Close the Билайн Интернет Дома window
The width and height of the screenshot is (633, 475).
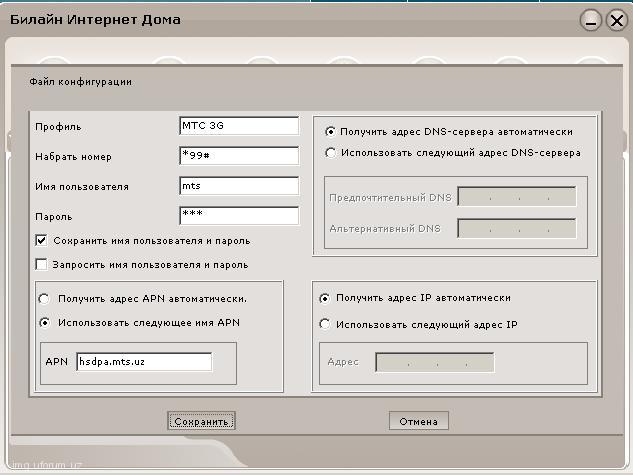615,20
